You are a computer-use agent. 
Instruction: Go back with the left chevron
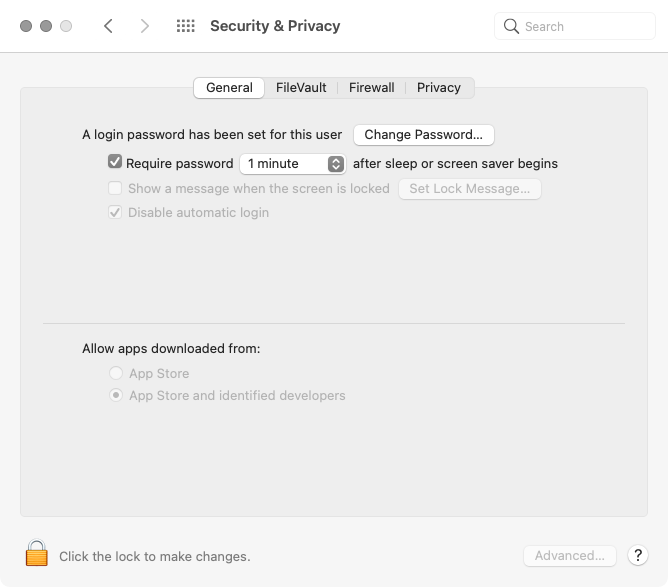[108, 26]
